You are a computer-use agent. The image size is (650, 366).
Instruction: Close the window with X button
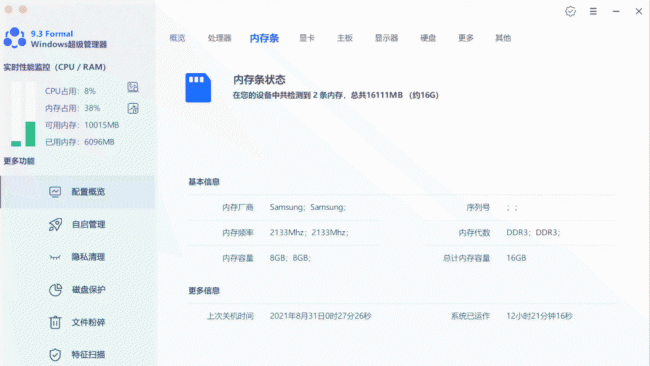click(x=639, y=11)
